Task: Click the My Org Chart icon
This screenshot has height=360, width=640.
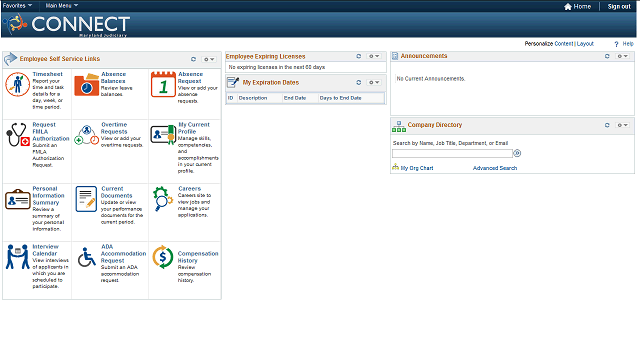Action: pos(396,167)
